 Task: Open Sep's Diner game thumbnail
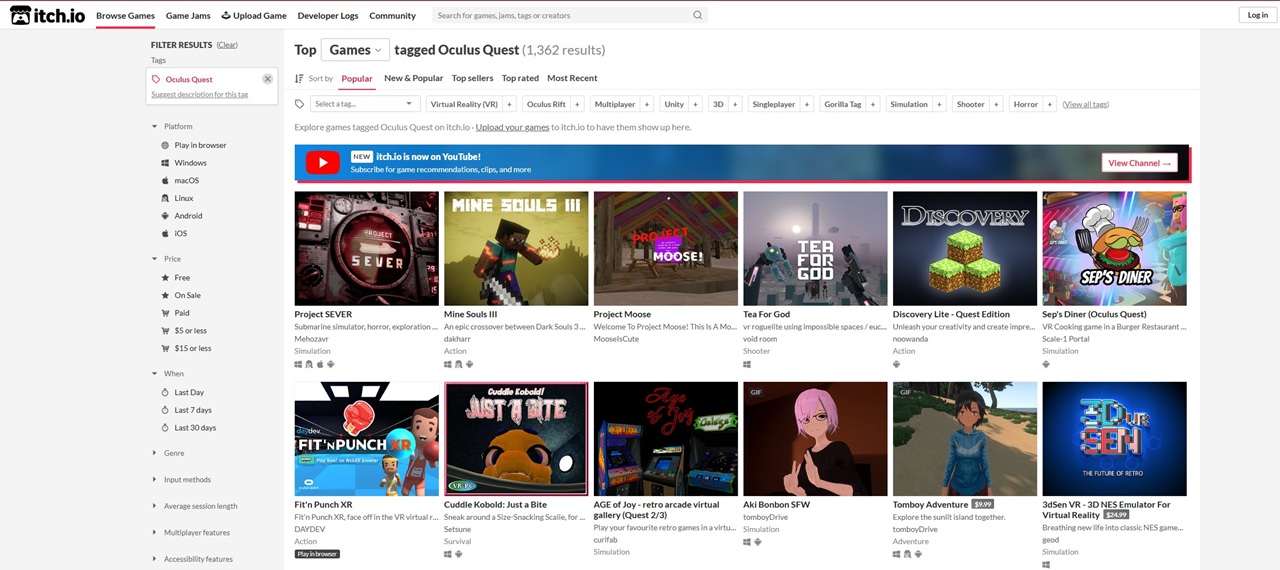click(x=1114, y=248)
